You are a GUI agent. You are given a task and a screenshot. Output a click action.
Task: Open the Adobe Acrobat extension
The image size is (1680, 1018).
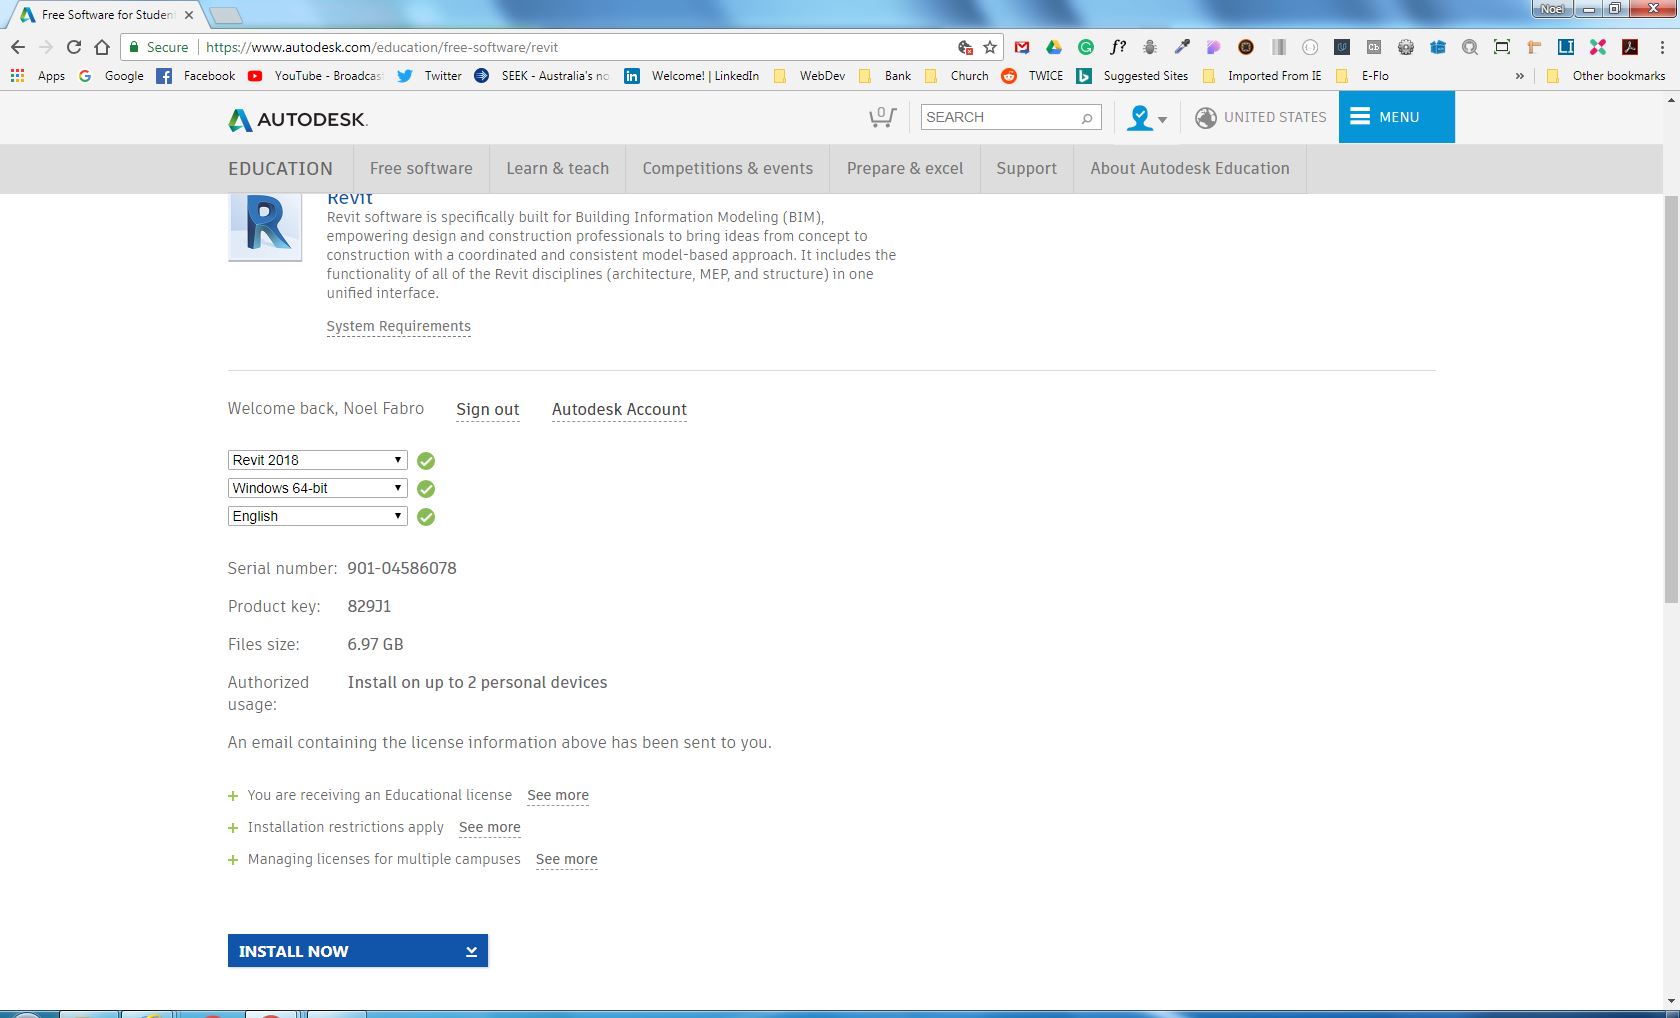pyautogui.click(x=1630, y=47)
